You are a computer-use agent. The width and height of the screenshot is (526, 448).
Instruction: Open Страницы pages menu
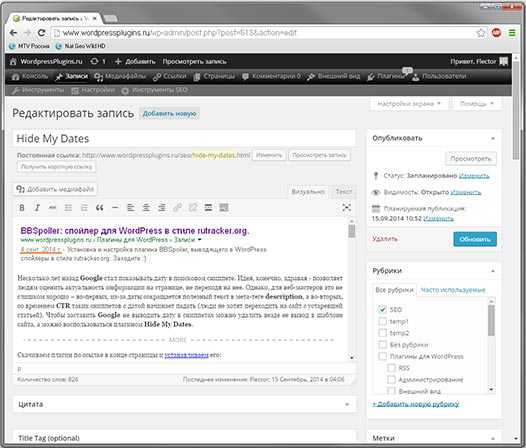click(215, 77)
